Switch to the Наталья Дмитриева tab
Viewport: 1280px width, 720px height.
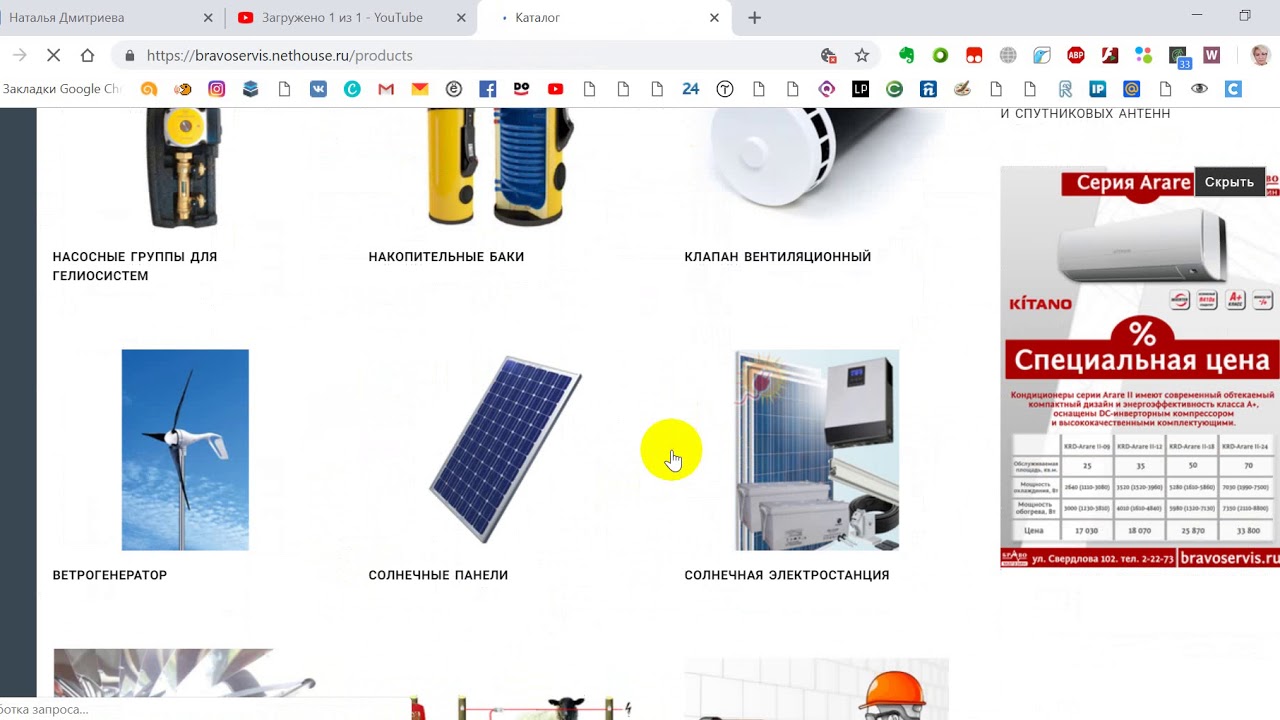[110, 18]
